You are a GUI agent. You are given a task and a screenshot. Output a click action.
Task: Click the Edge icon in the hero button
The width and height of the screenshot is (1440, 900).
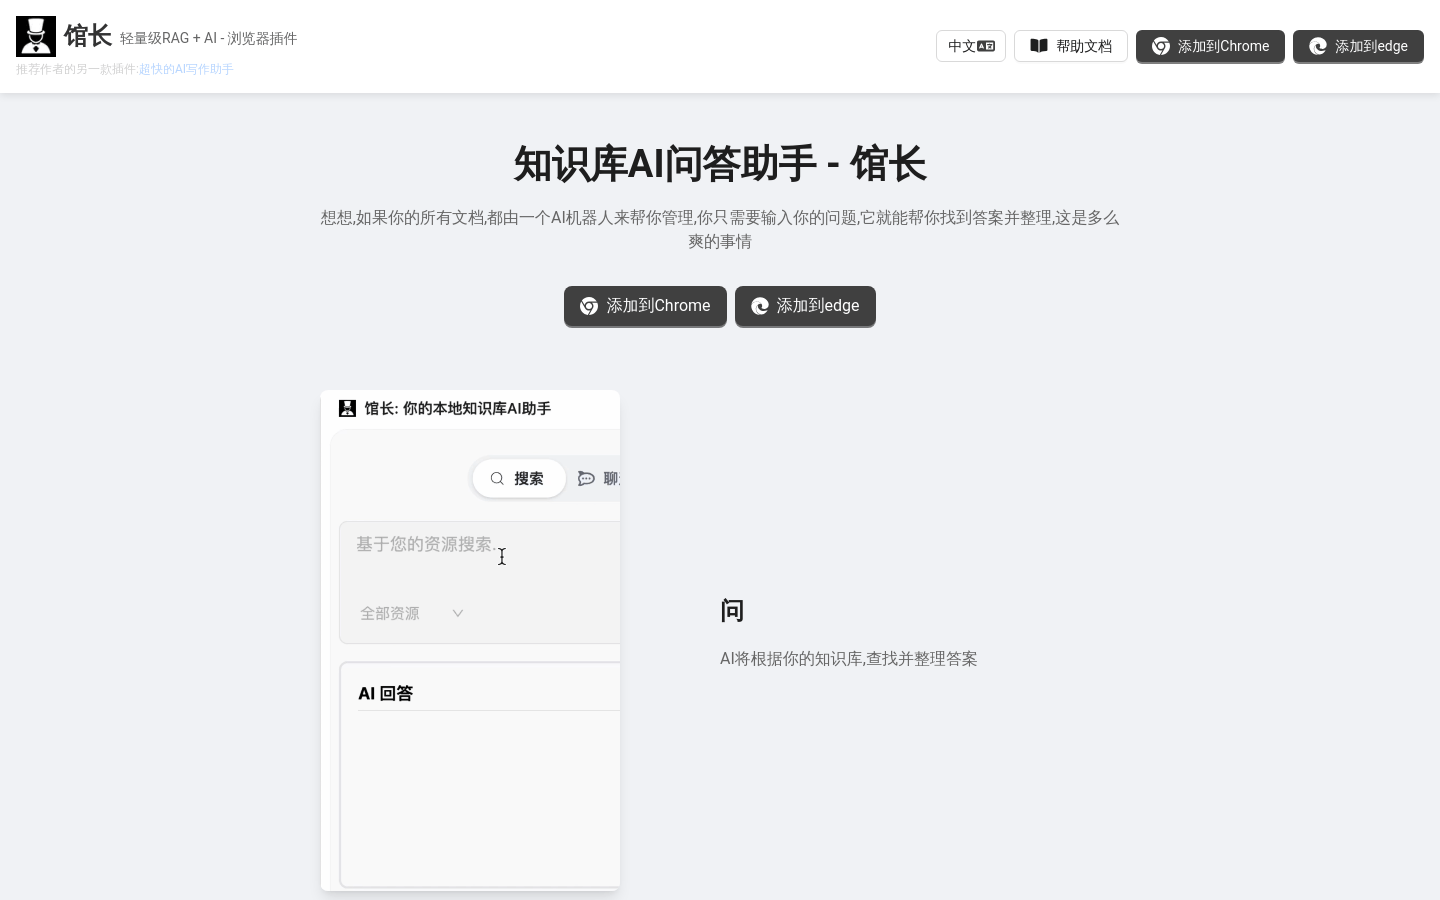(x=760, y=306)
